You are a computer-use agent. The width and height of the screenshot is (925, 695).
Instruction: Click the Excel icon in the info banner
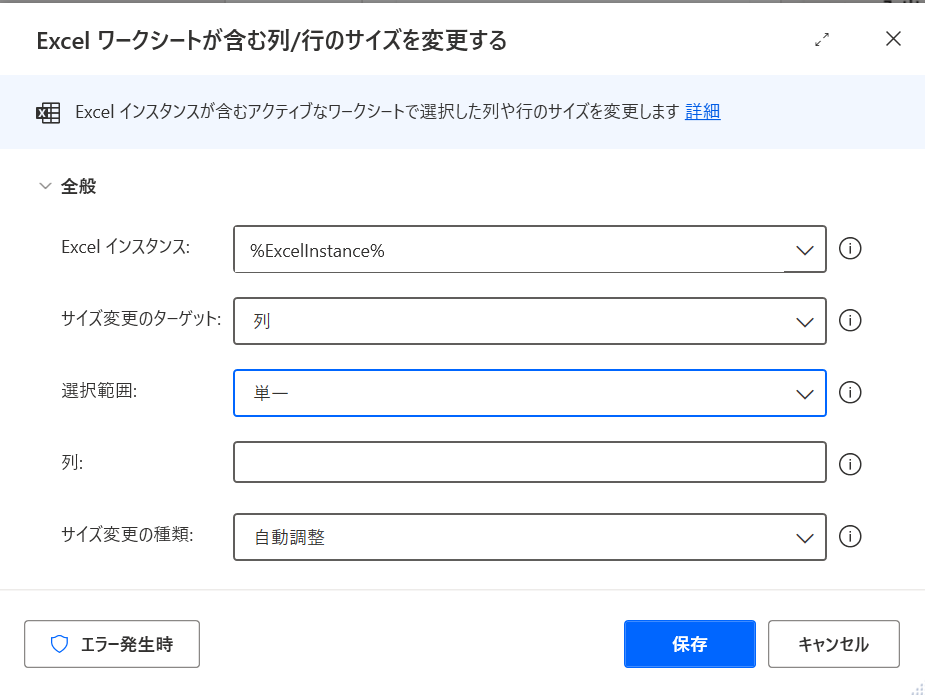click(x=48, y=112)
